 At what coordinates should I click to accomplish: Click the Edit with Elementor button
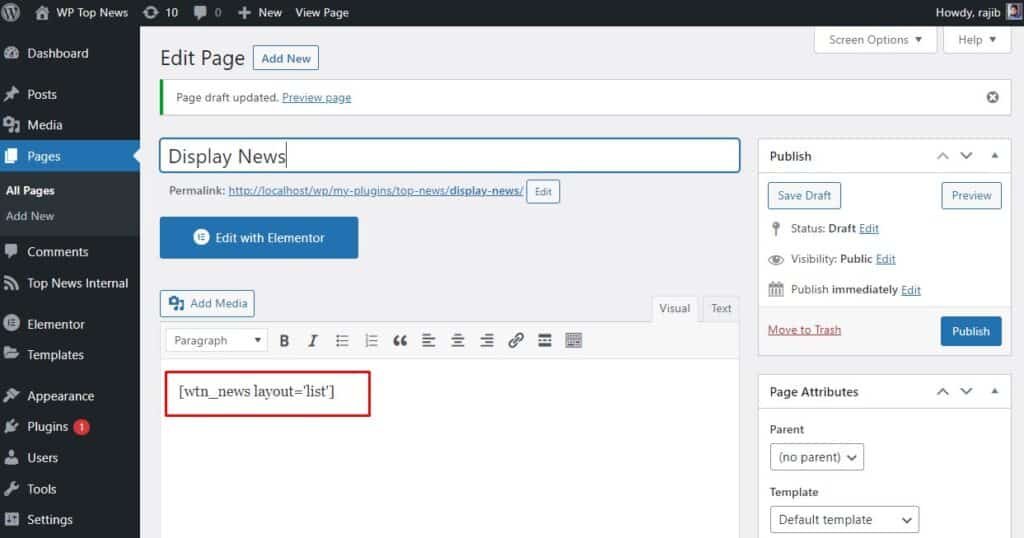point(258,238)
